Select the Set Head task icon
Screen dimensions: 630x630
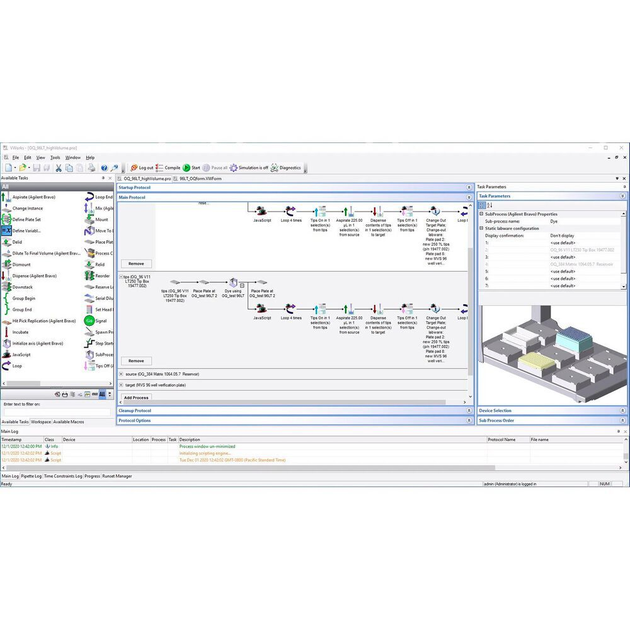[89, 309]
